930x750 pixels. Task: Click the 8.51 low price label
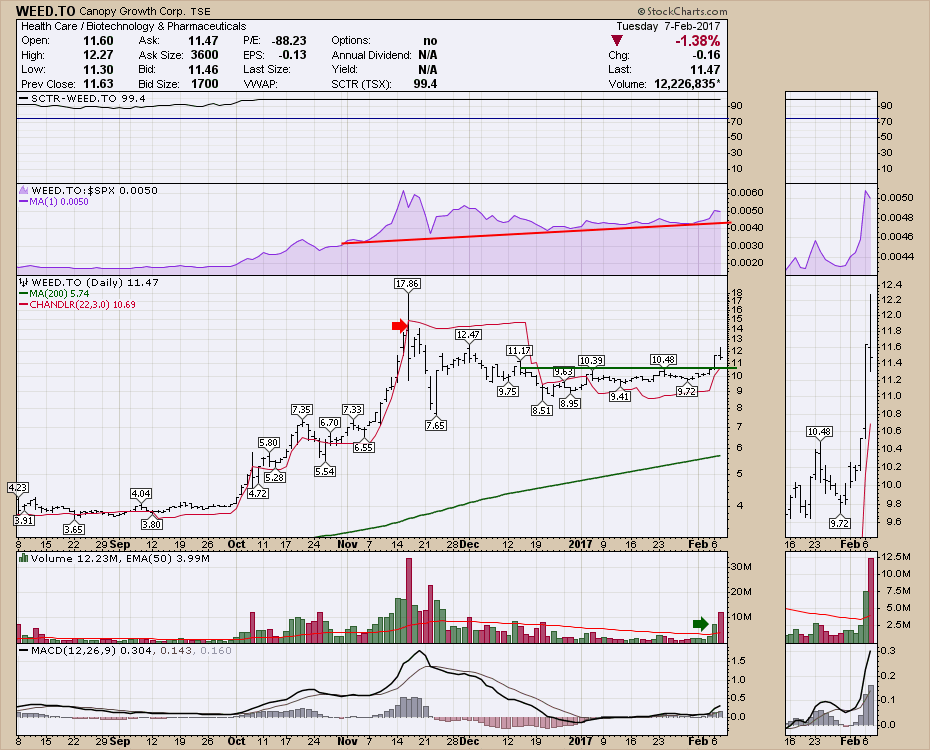(542, 410)
